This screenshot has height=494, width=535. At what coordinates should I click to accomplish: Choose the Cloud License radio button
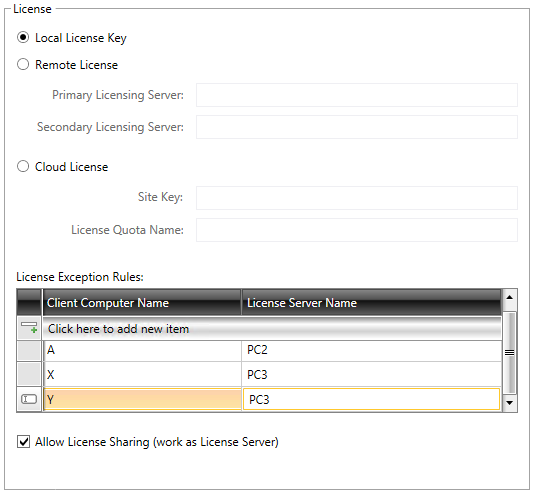[x=23, y=166]
